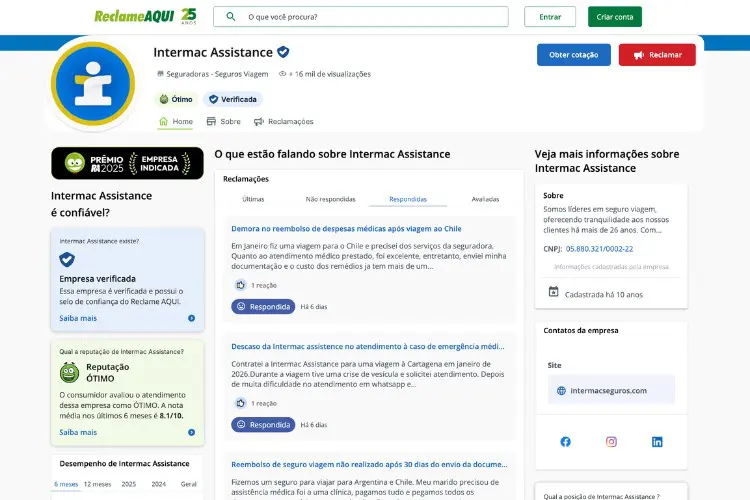Viewport: 750px width, 500px height.
Task: Click the Verificada badge
Action: 233,99
